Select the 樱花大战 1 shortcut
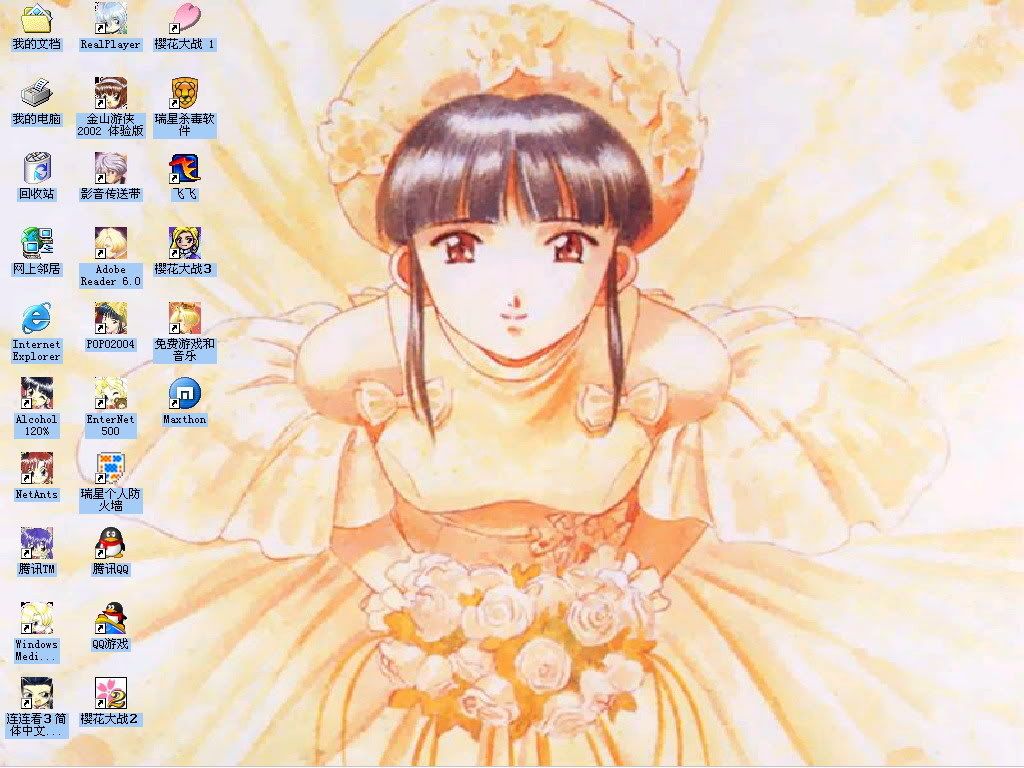Viewport: 1024px width, 768px height. pyautogui.click(x=184, y=18)
